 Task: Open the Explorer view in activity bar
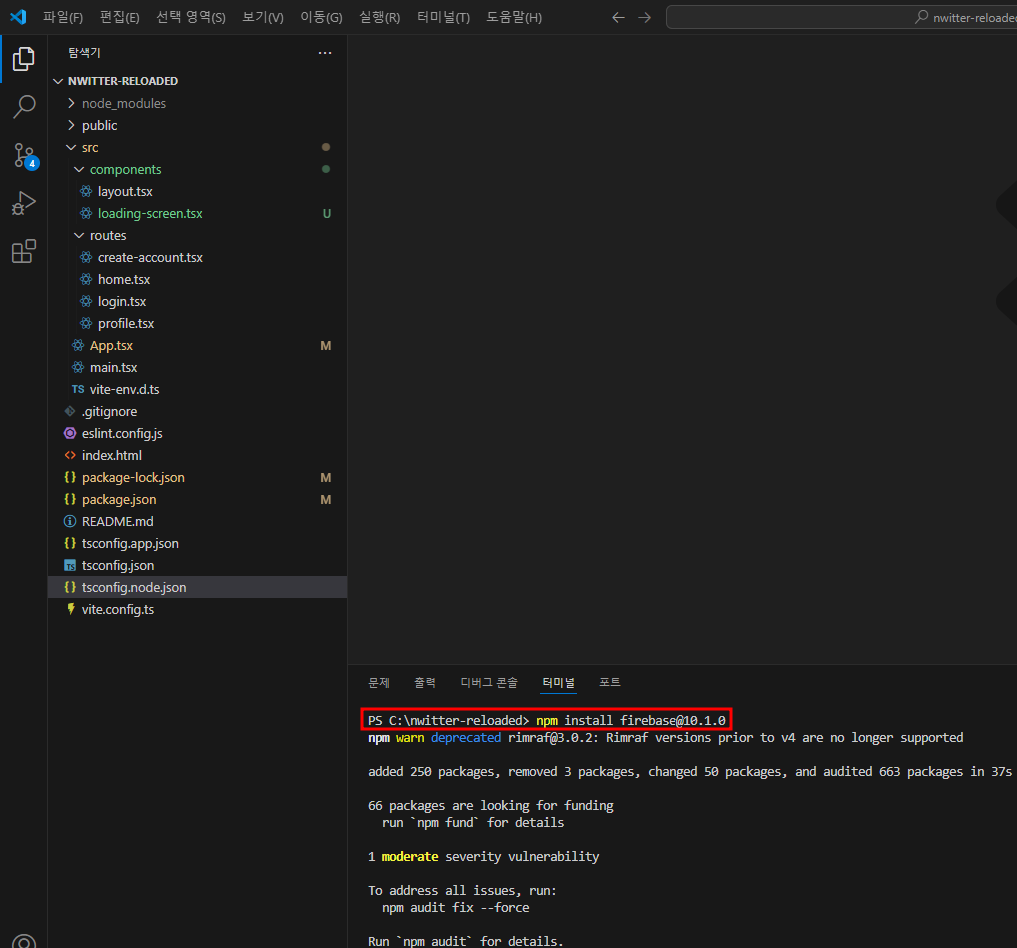[23, 59]
